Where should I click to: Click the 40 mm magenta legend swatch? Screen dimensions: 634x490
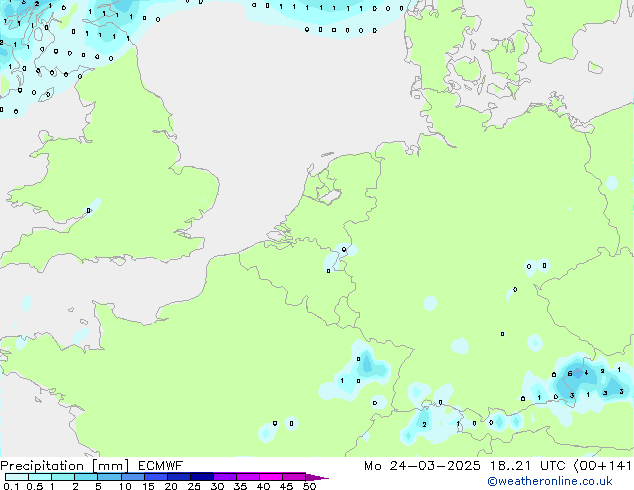click(271, 477)
